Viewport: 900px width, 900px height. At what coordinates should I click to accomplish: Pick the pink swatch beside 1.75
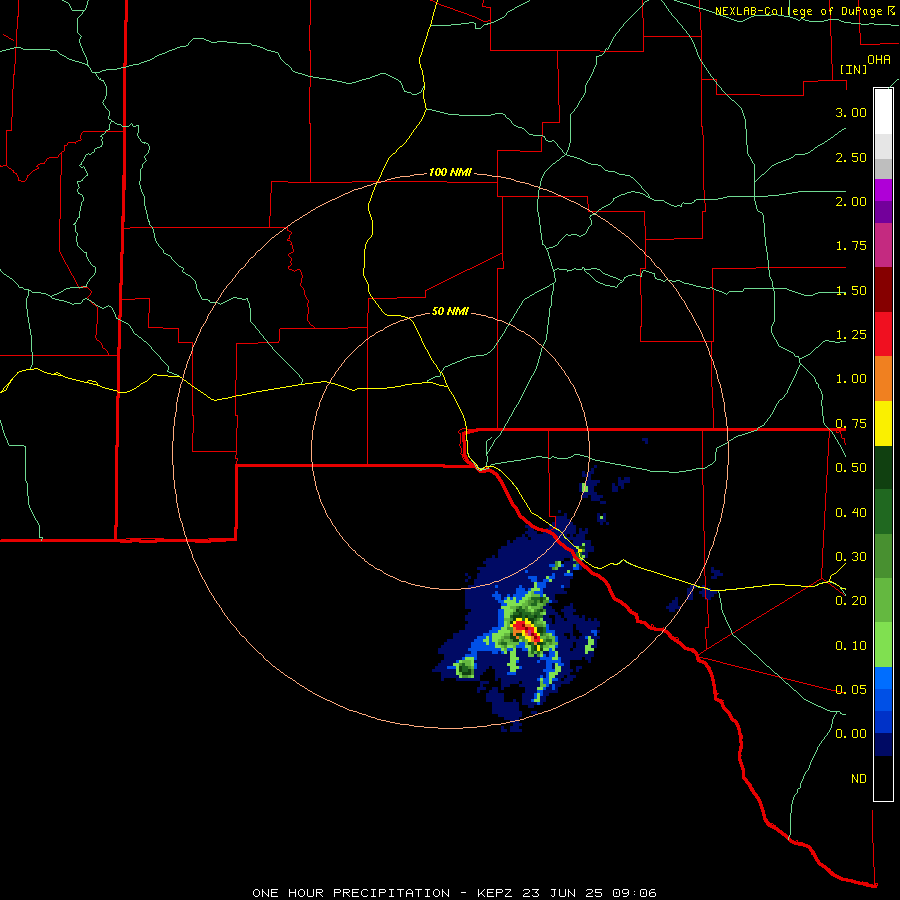(x=883, y=245)
